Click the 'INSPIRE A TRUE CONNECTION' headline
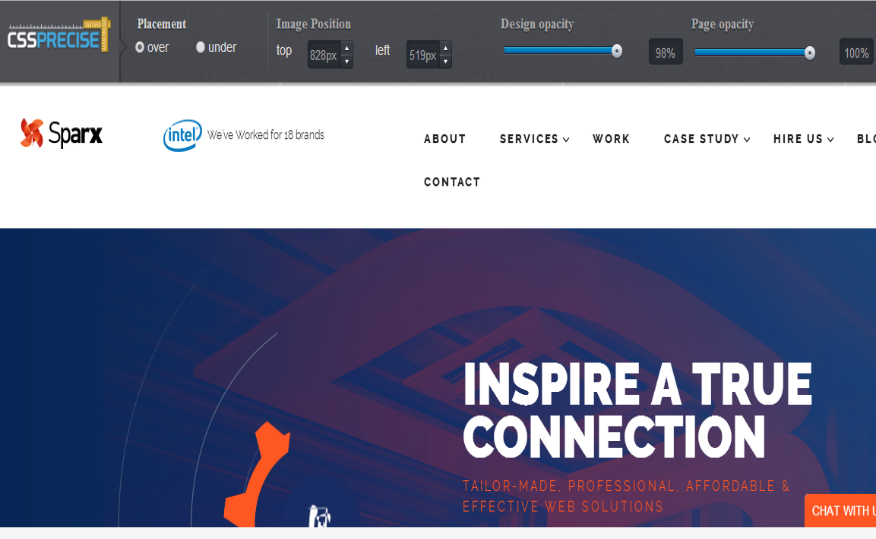 pyautogui.click(x=637, y=409)
